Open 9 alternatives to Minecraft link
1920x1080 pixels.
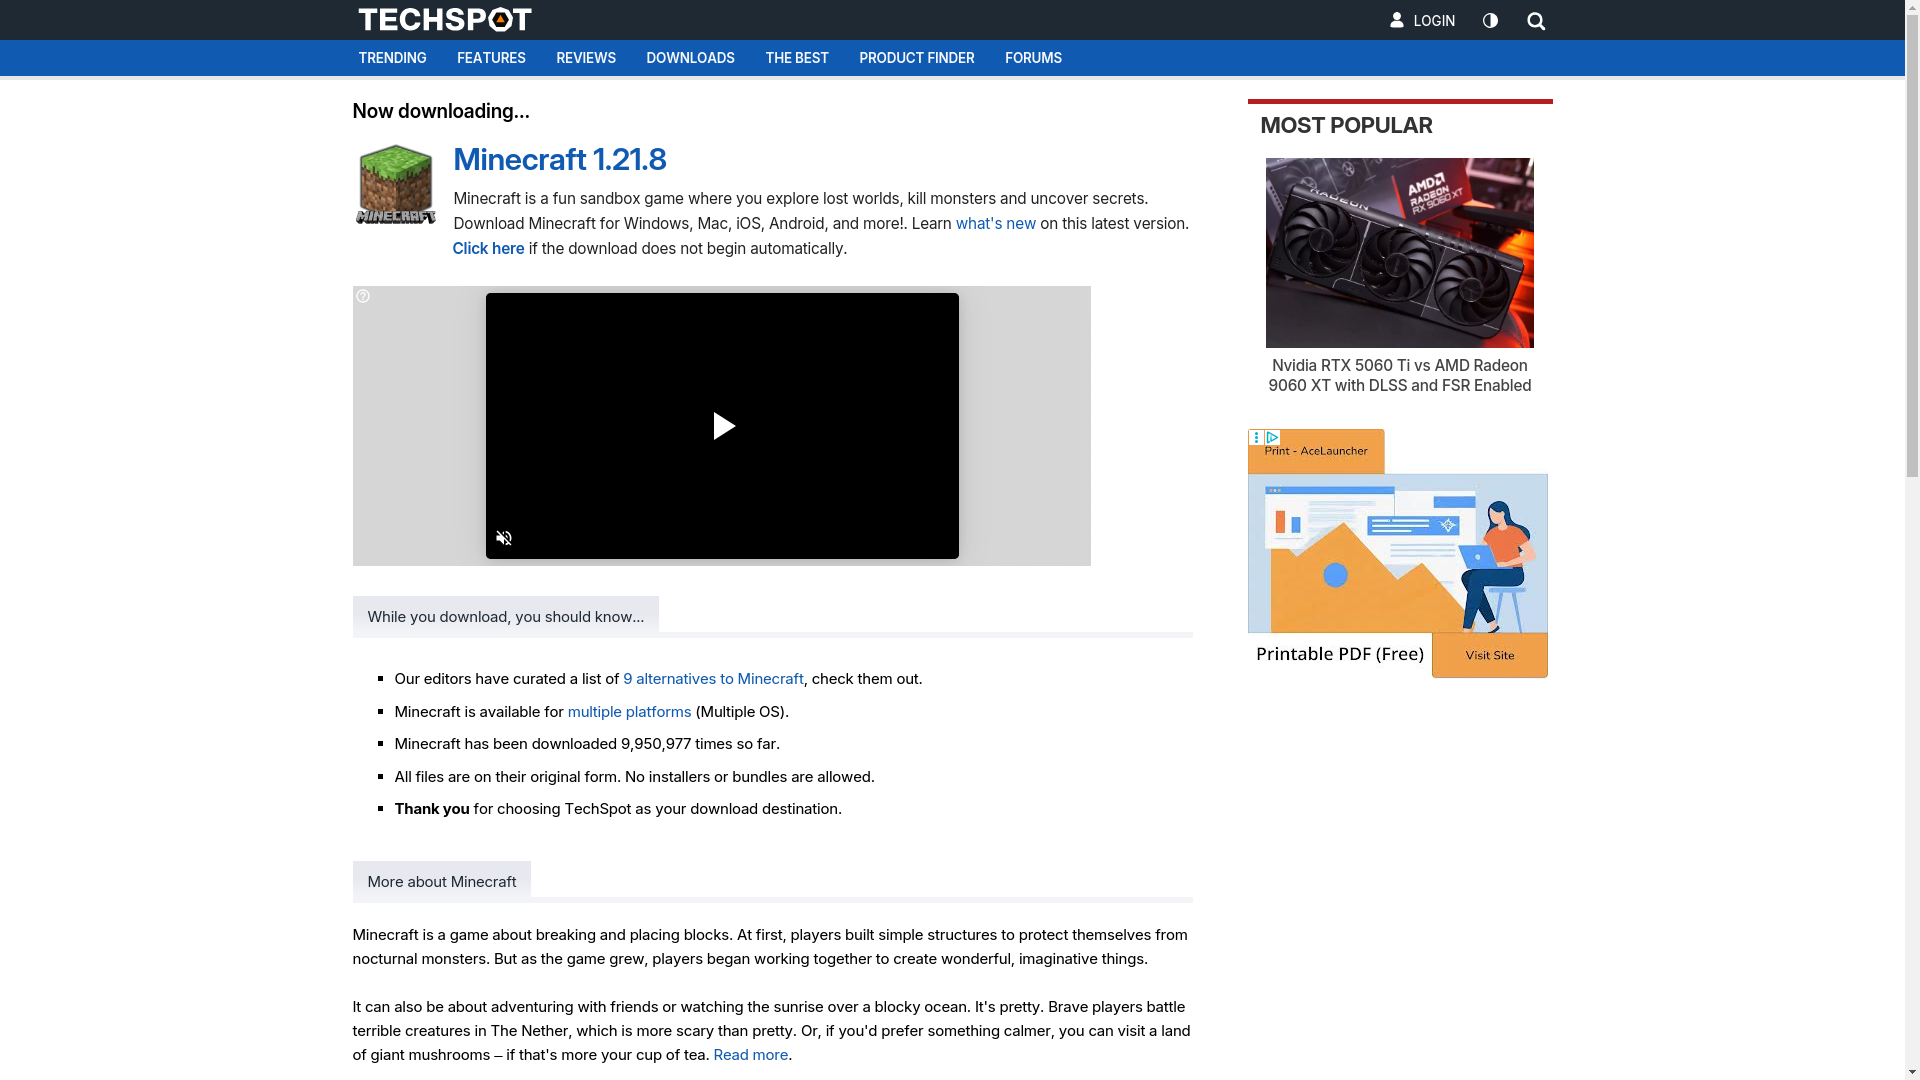713,679
